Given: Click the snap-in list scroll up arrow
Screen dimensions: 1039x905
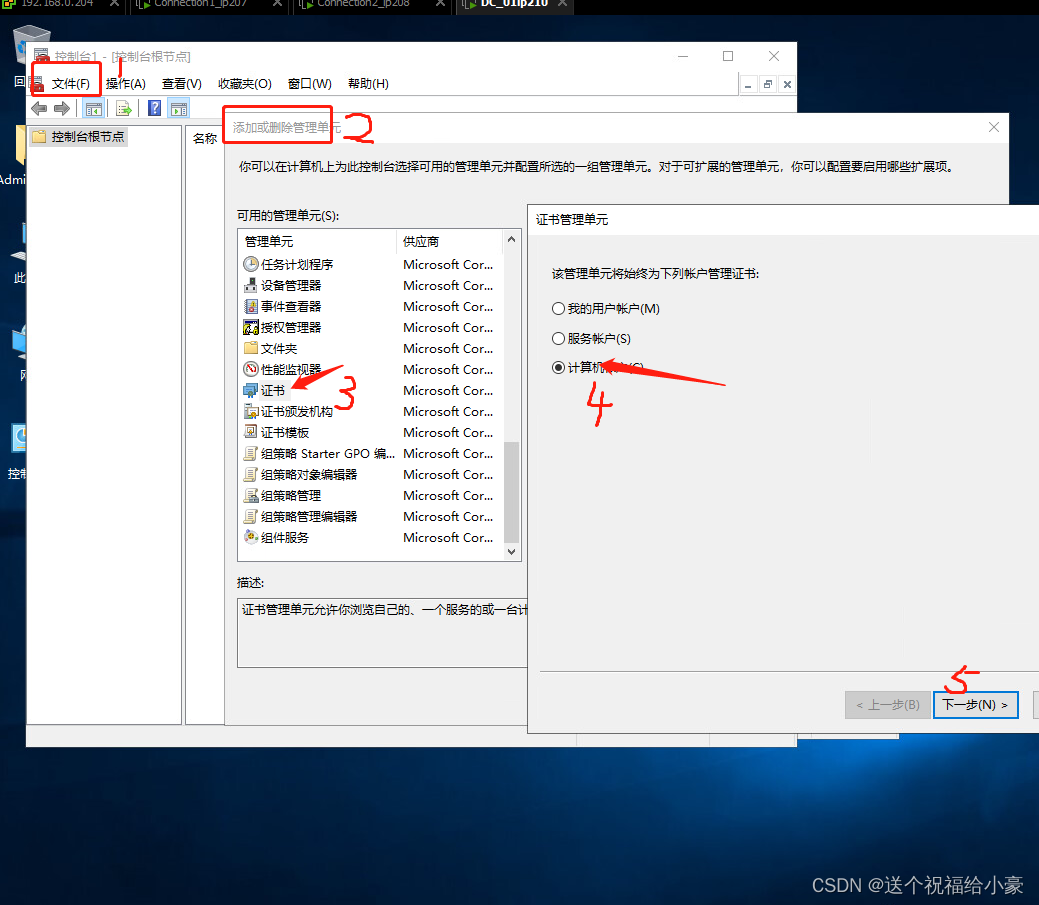Looking at the screenshot, I should coord(511,239).
